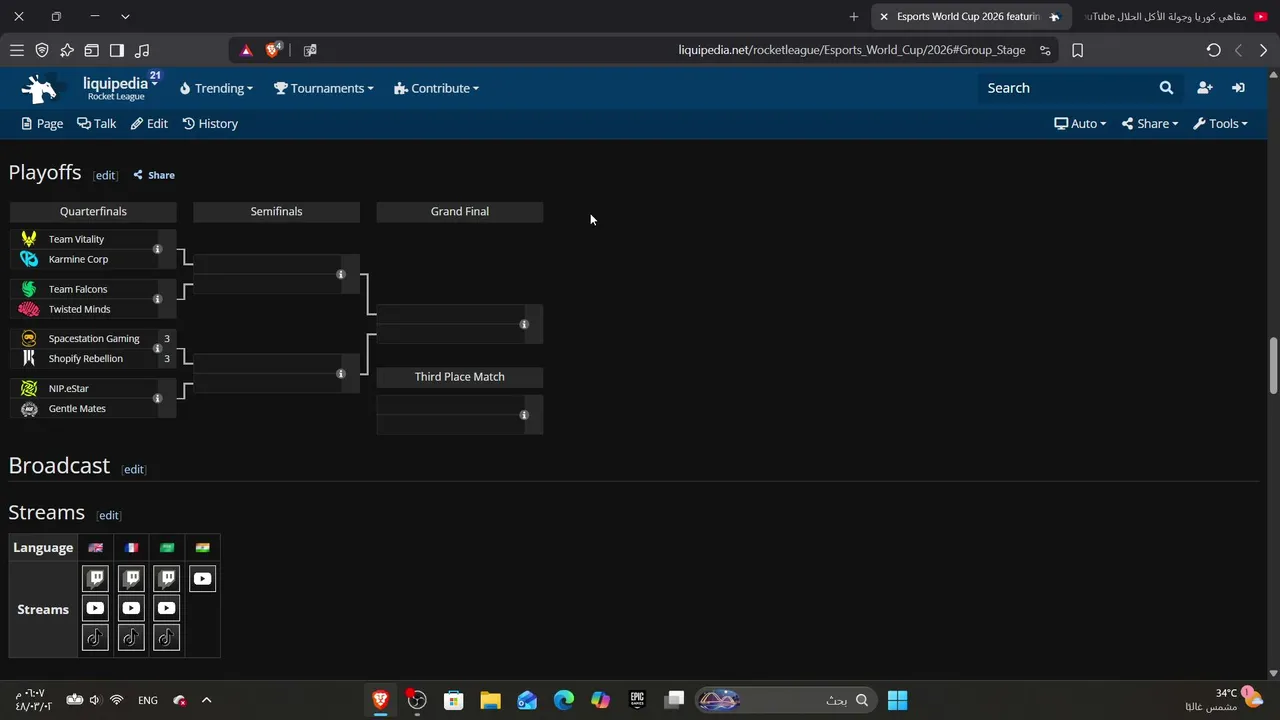Open a new browser tab
The width and height of the screenshot is (1280, 720).
[x=853, y=16]
